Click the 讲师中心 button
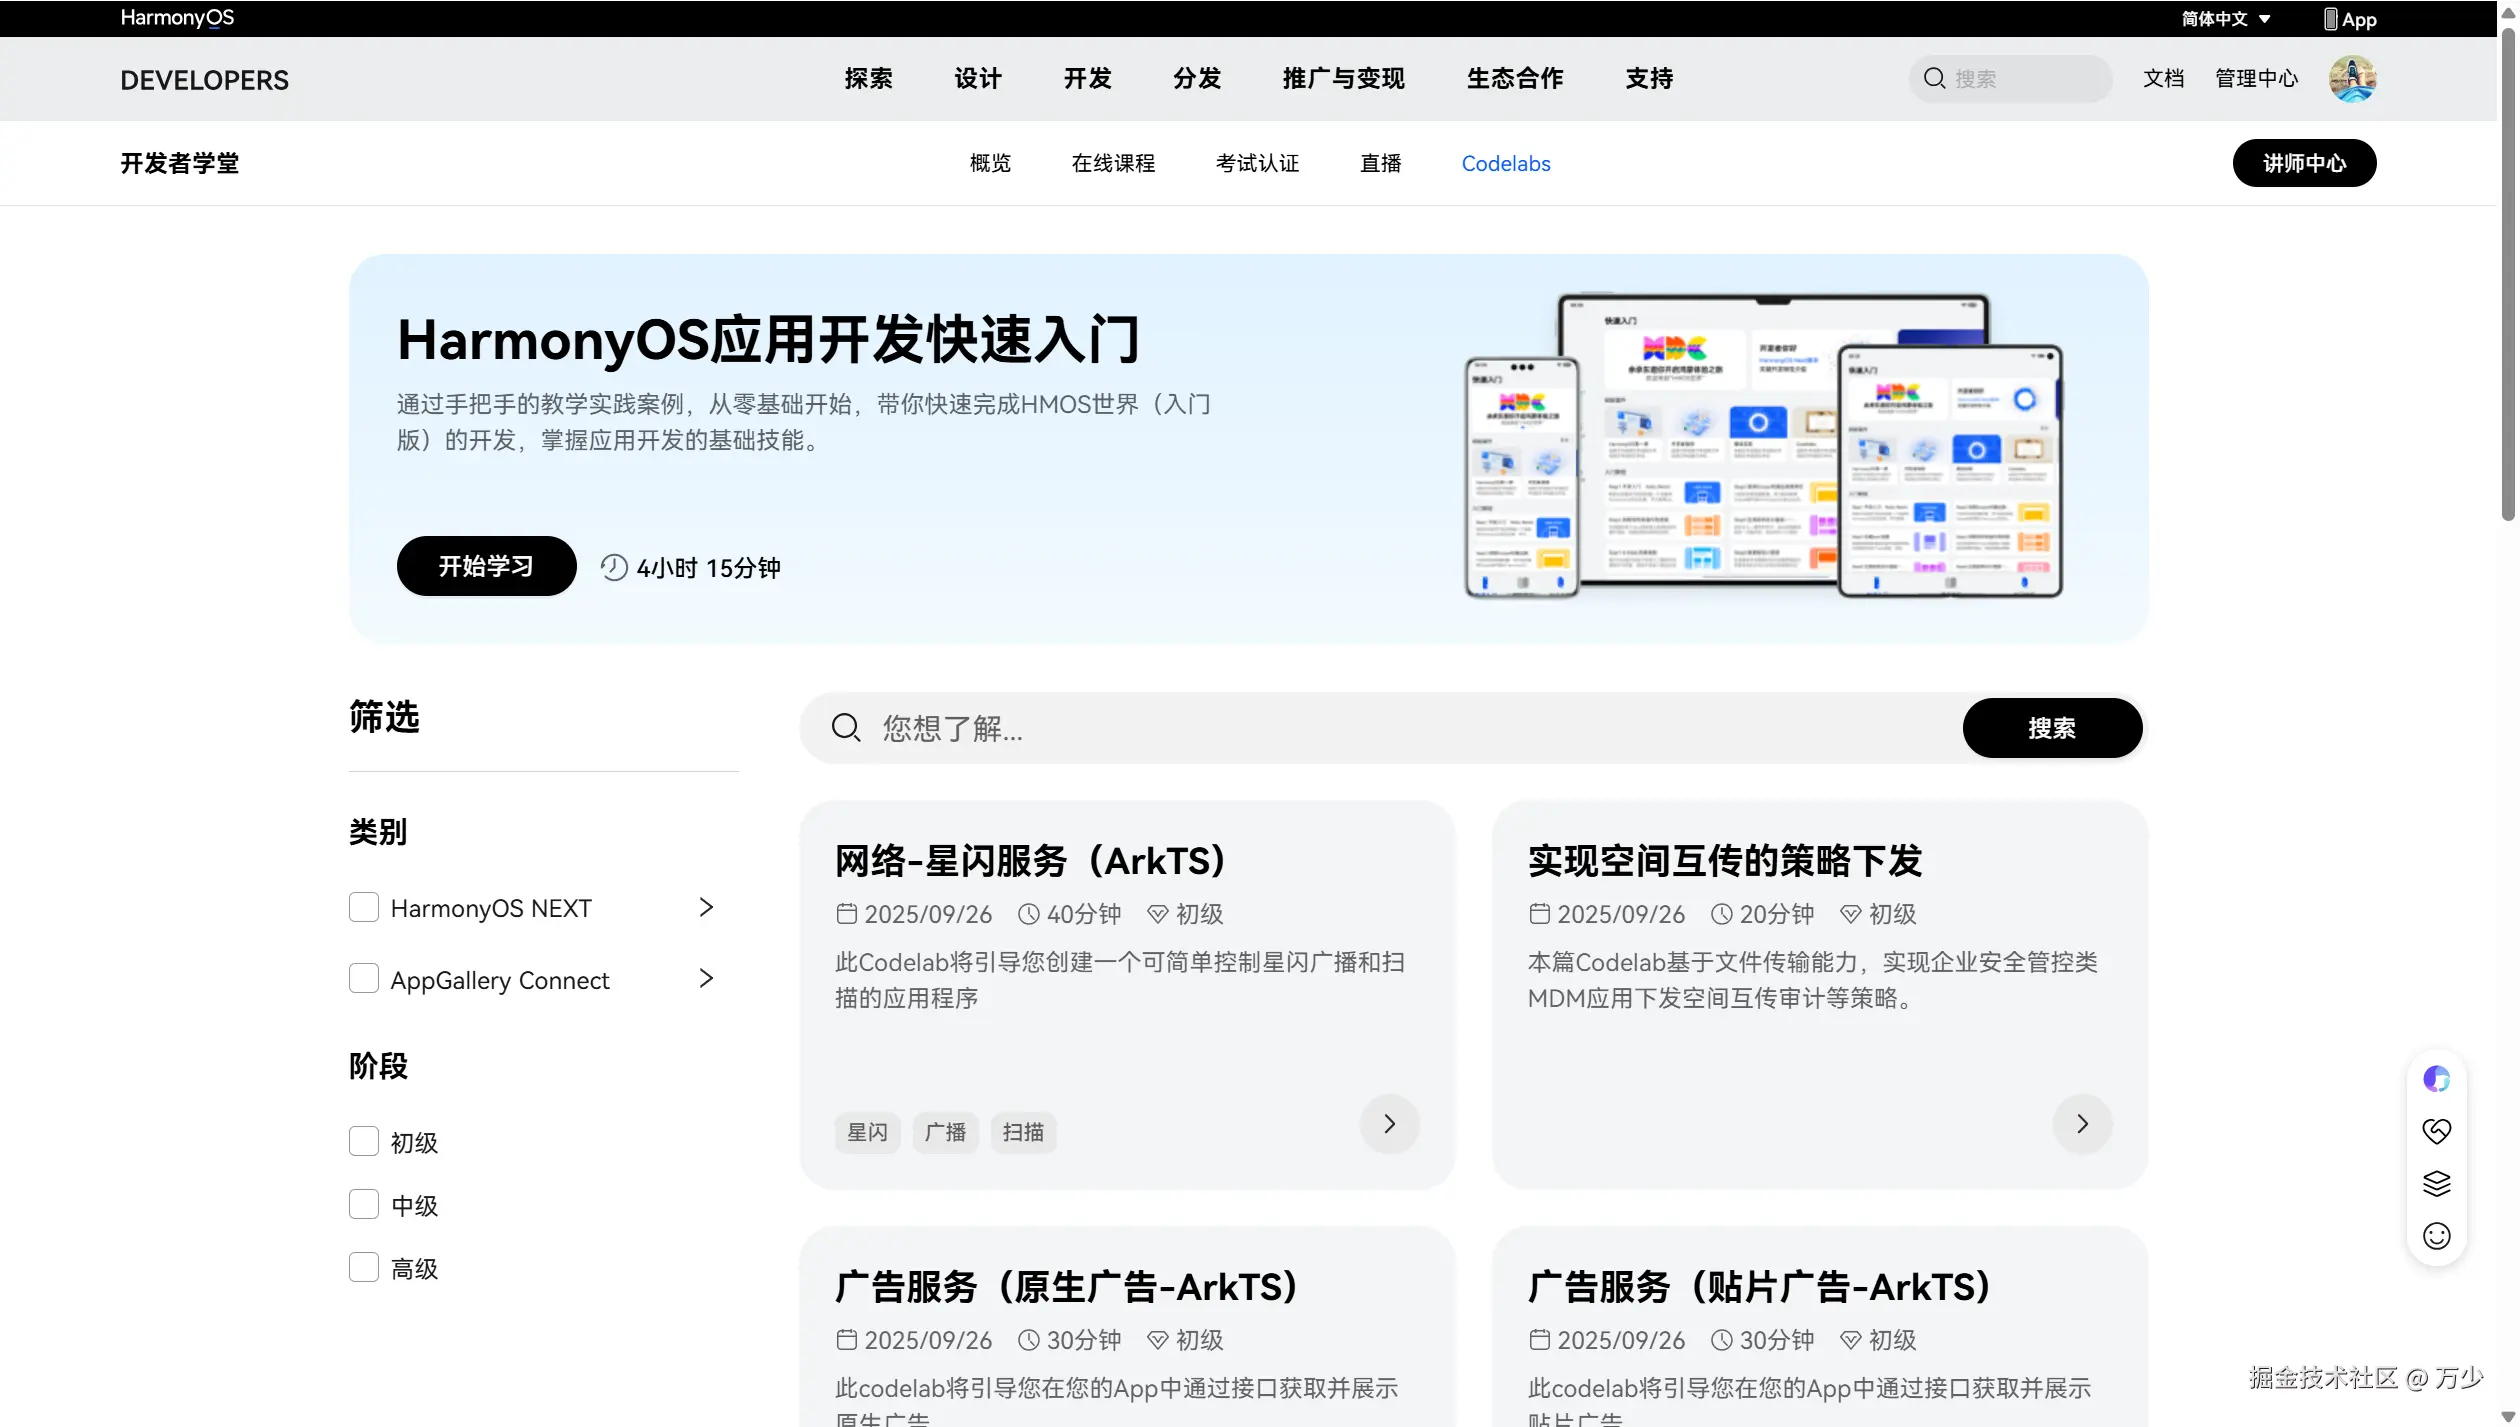 (x=2303, y=163)
